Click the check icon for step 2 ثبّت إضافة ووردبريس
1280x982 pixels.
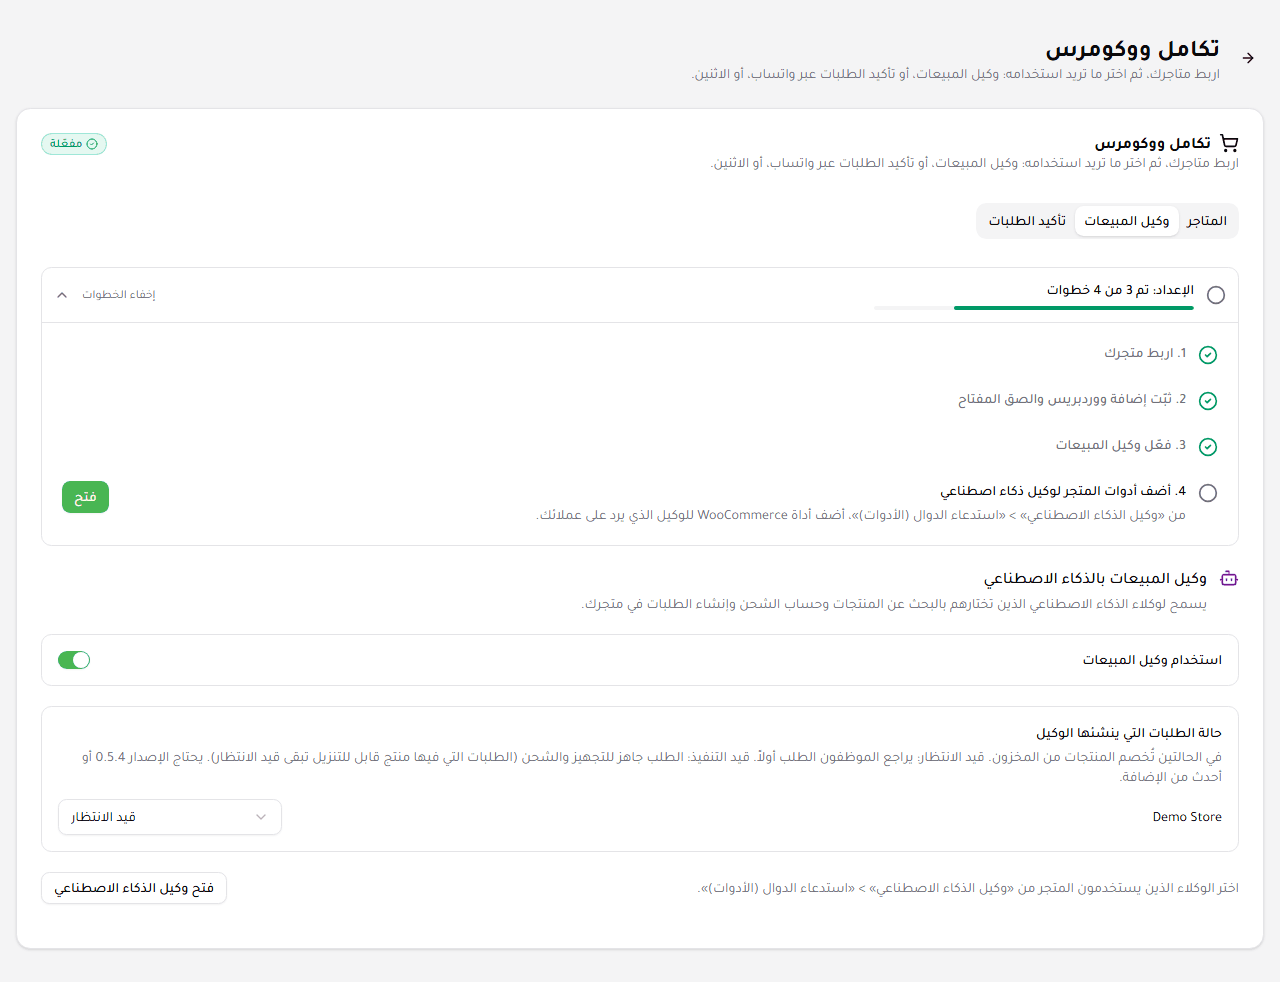tap(1208, 401)
